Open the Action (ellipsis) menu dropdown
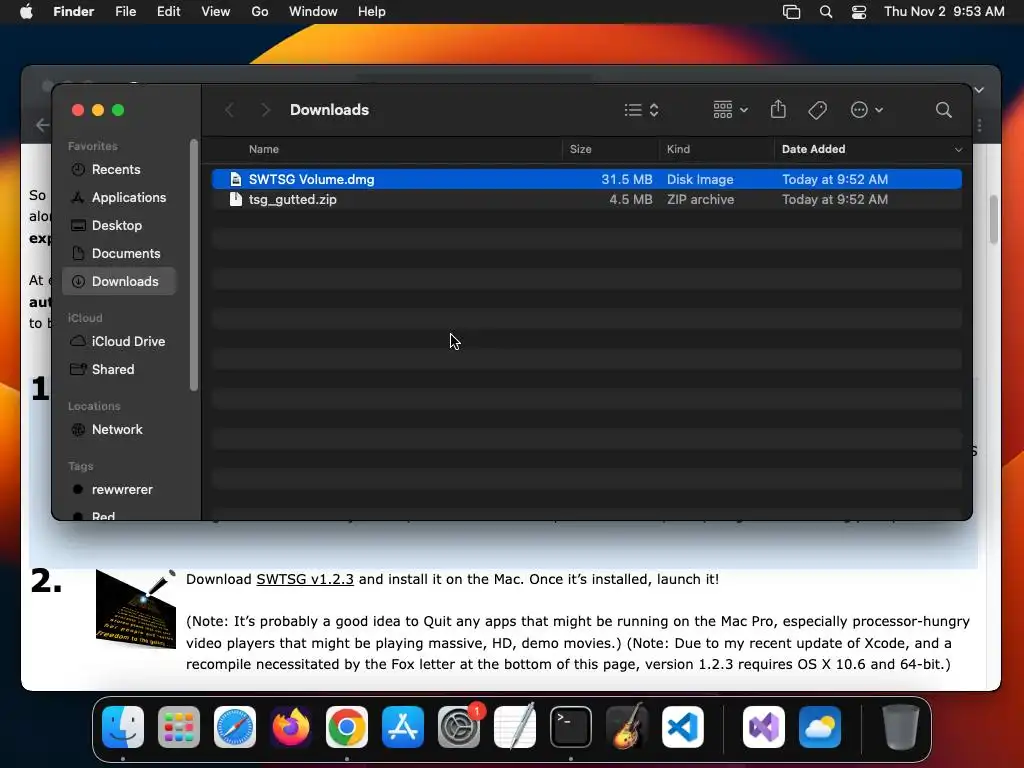 867,110
